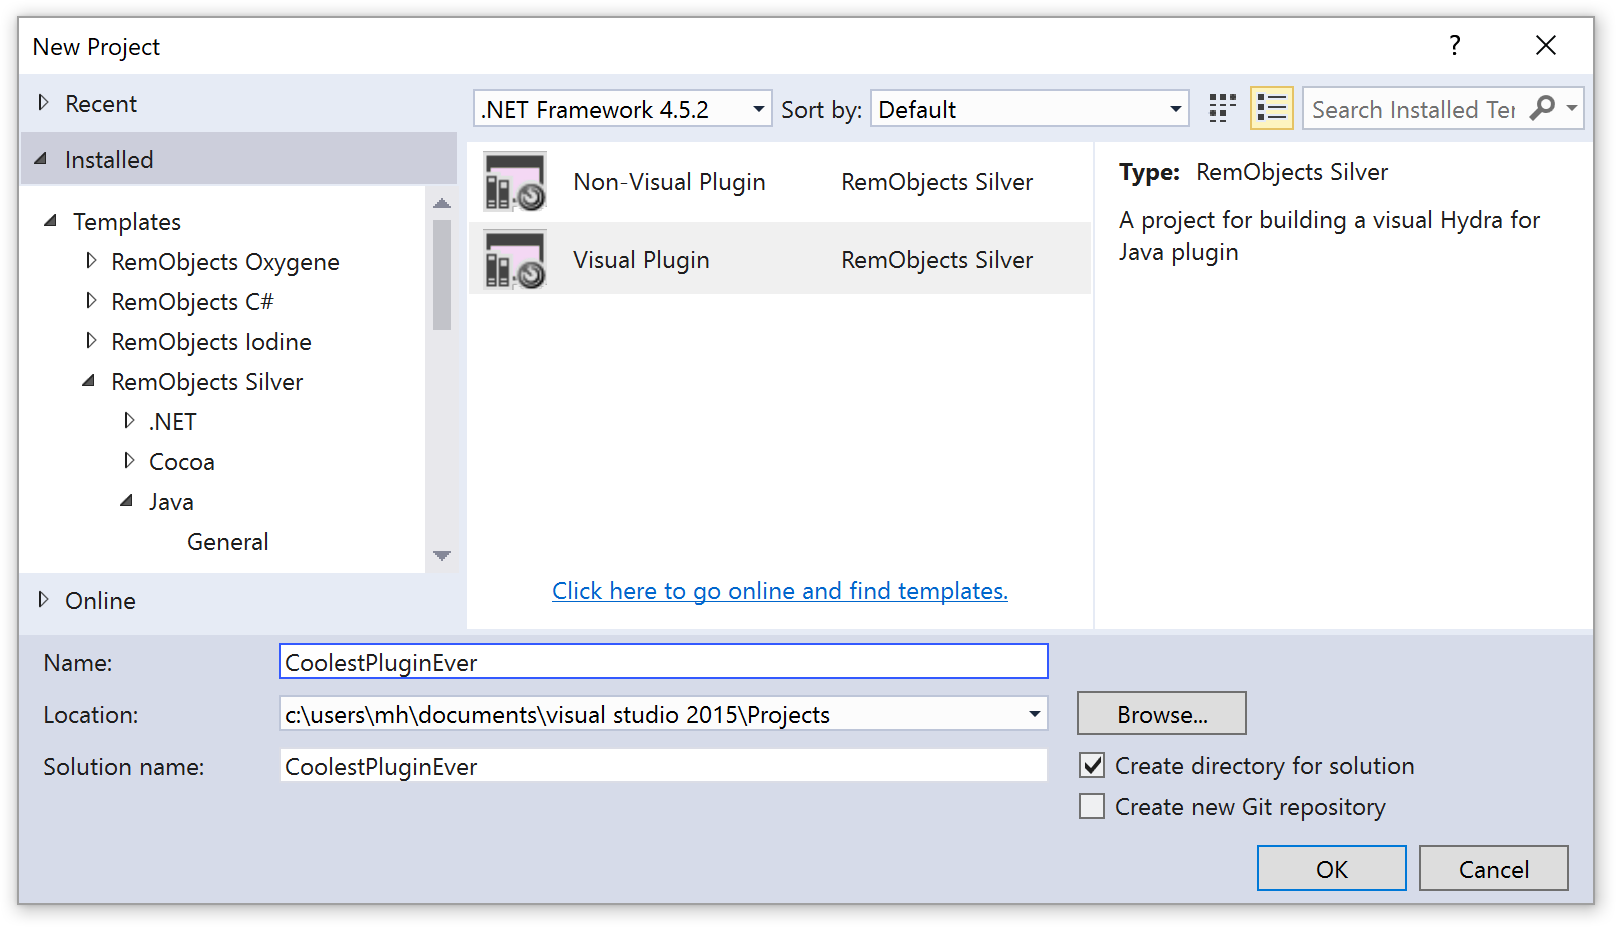This screenshot has height=927, width=1616.
Task: Click the tree scrollbar up arrow
Action: coord(442,203)
